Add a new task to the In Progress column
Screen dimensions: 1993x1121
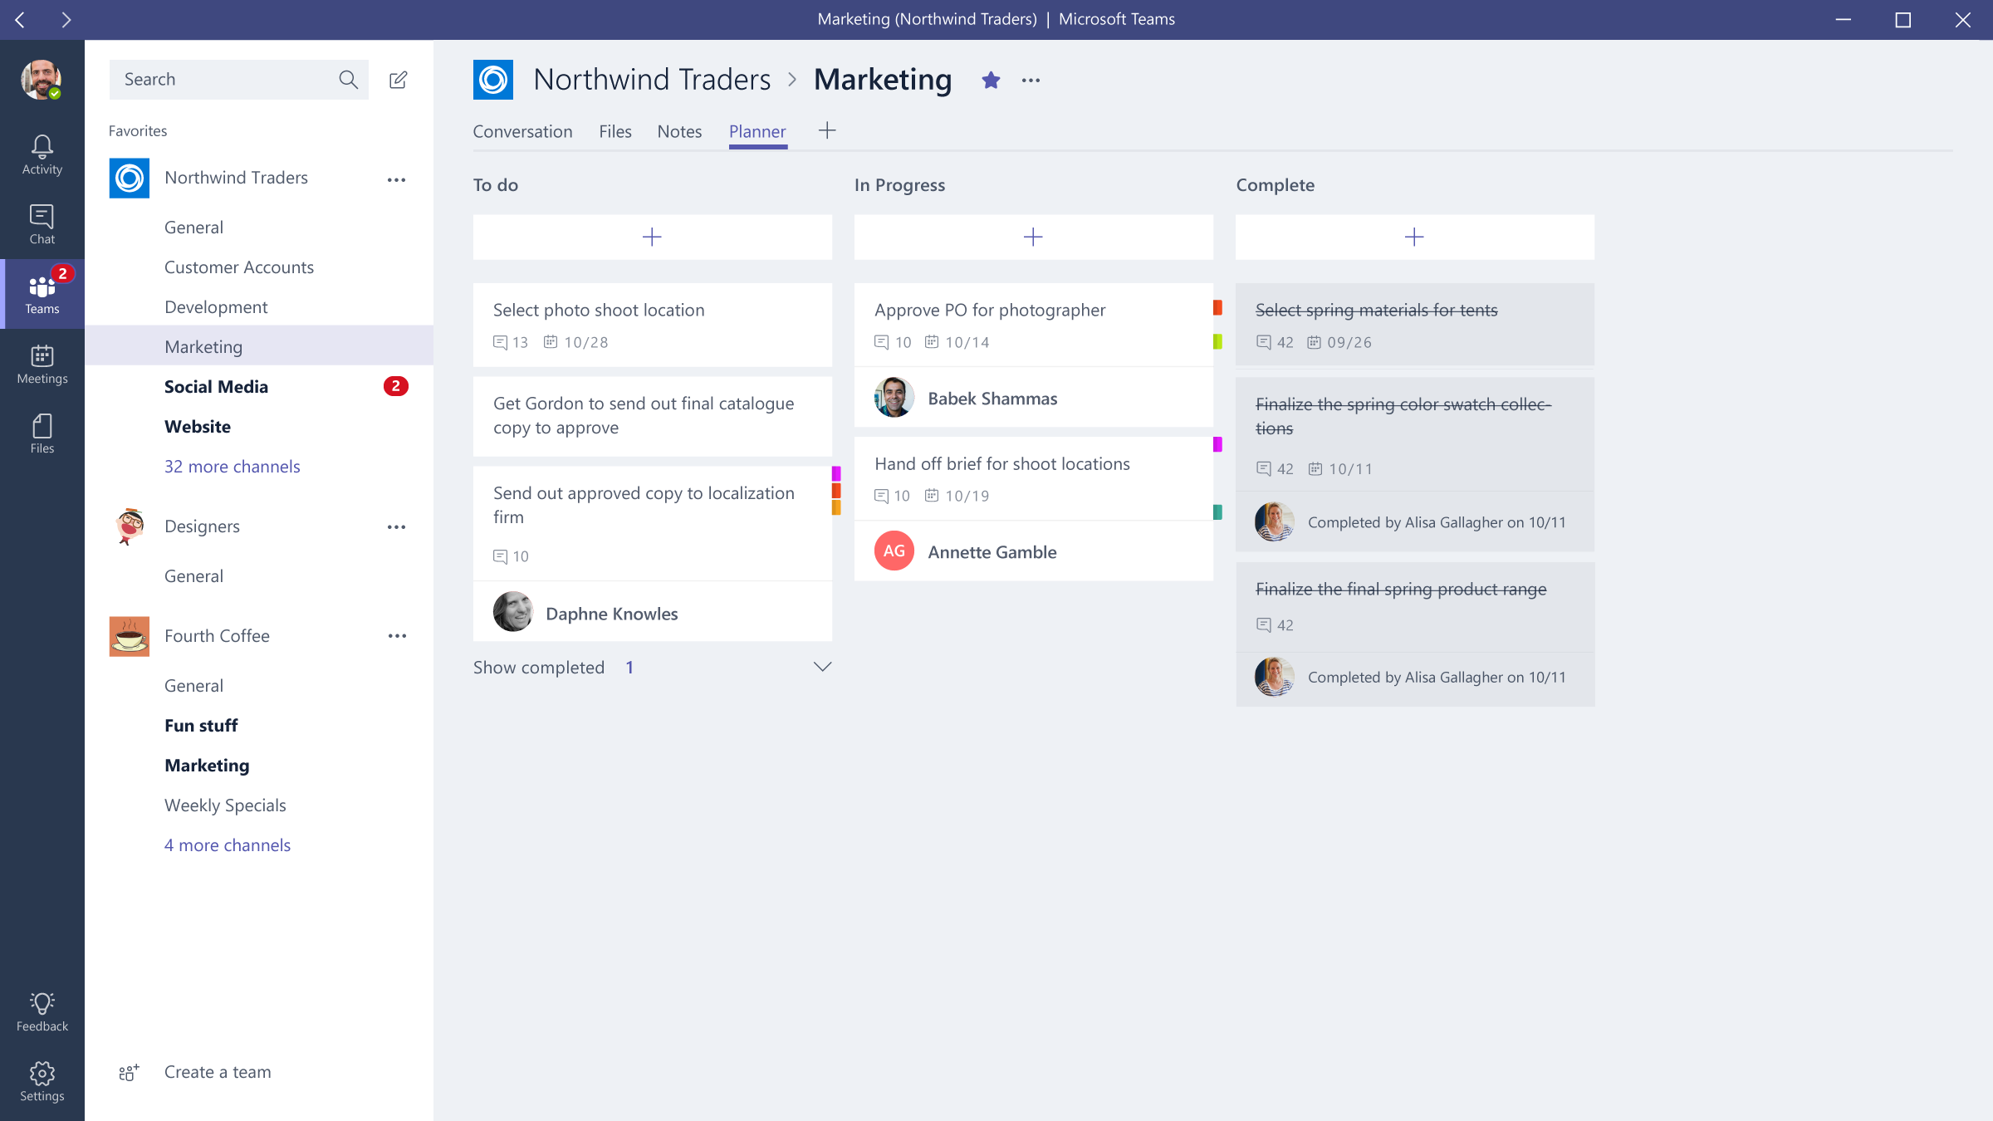click(x=1032, y=237)
